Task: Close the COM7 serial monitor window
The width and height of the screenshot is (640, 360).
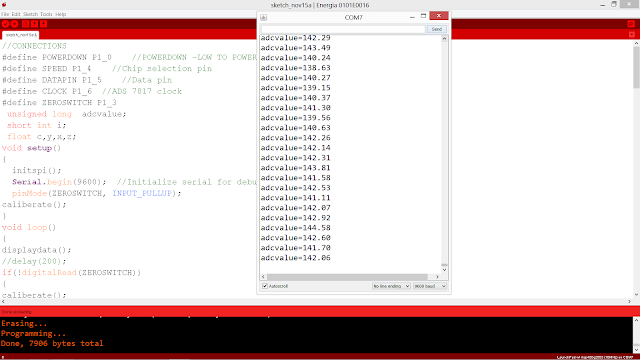Action: pyautogui.click(x=439, y=16)
